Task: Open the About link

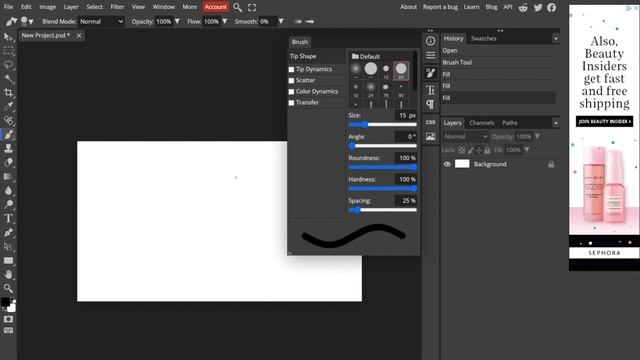Action: 409,7
